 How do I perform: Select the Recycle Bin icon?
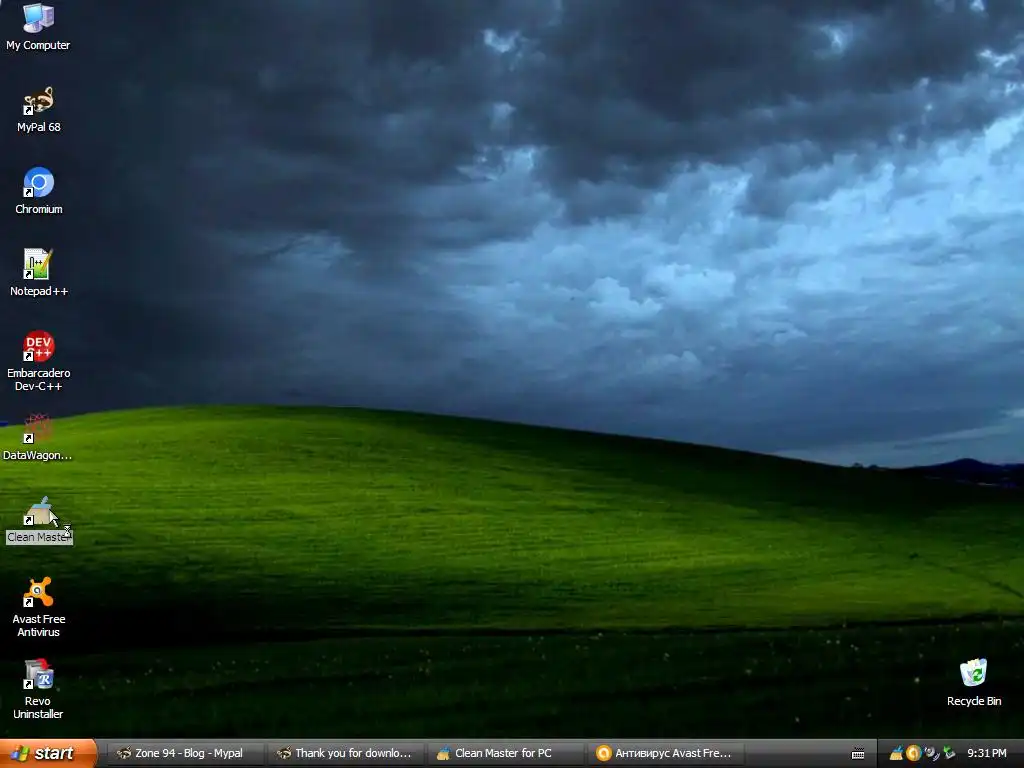(974, 682)
